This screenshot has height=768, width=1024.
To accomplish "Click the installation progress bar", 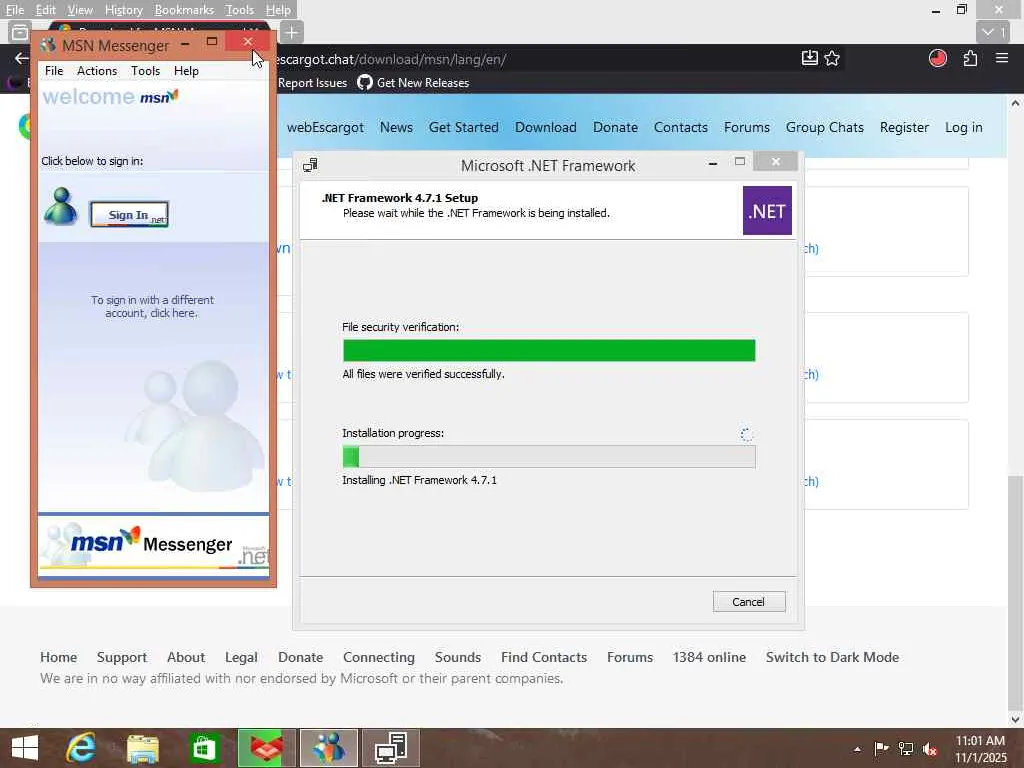I will tap(549, 456).
